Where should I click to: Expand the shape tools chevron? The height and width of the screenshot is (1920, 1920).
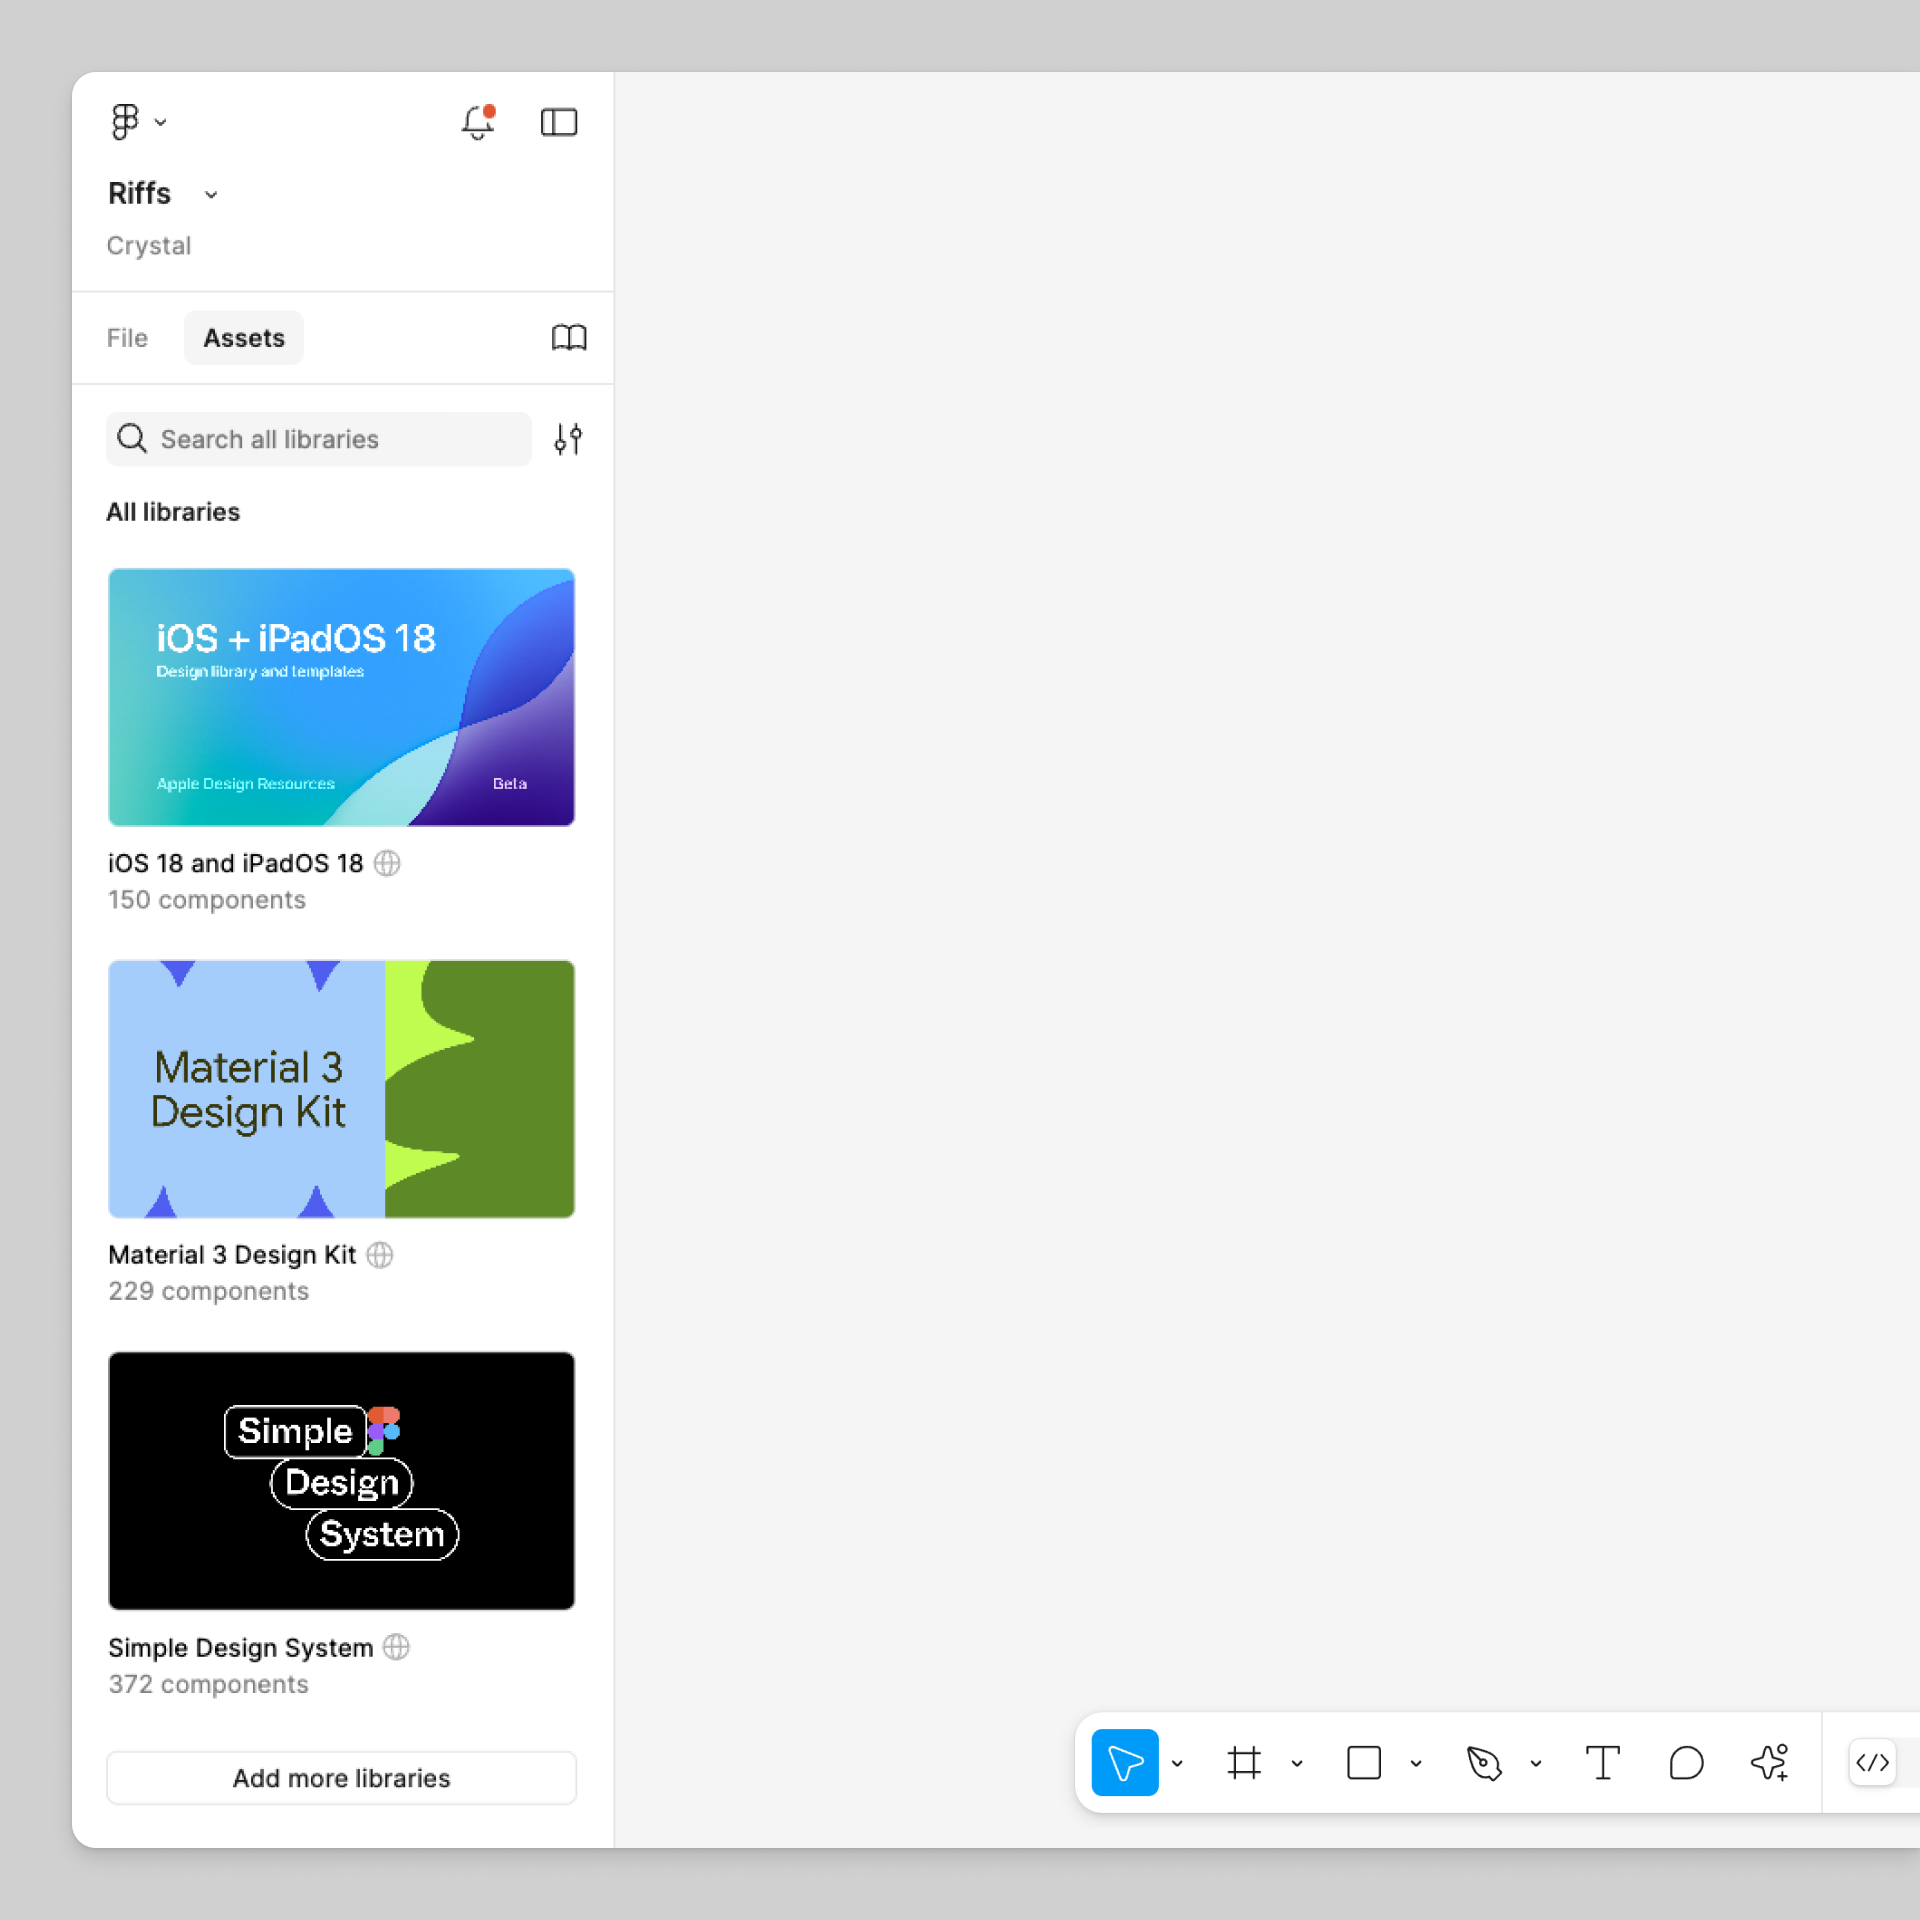coord(1416,1764)
